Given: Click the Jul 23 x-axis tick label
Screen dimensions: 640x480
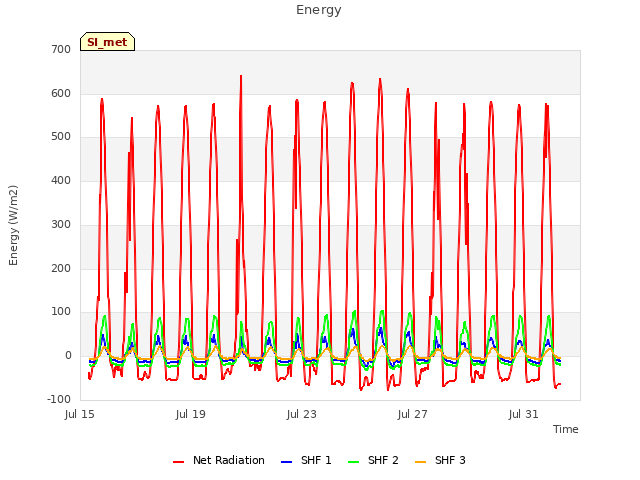Looking at the screenshot, I should click(302, 415).
